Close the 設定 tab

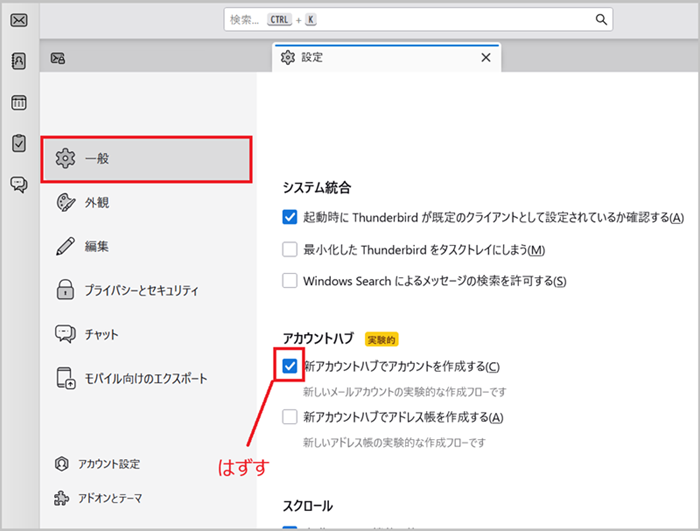click(485, 58)
